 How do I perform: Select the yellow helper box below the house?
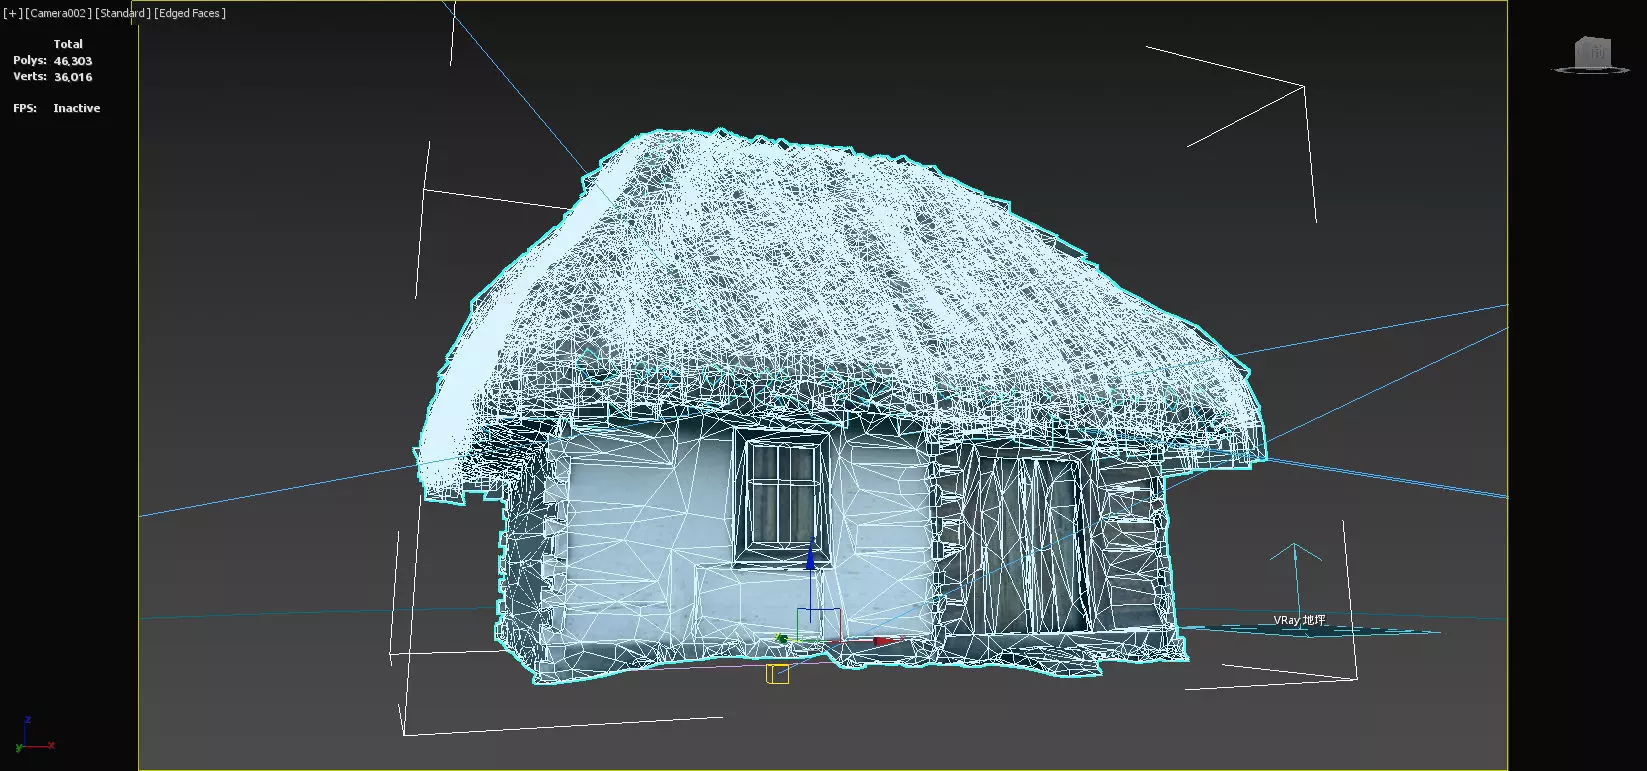(x=778, y=674)
